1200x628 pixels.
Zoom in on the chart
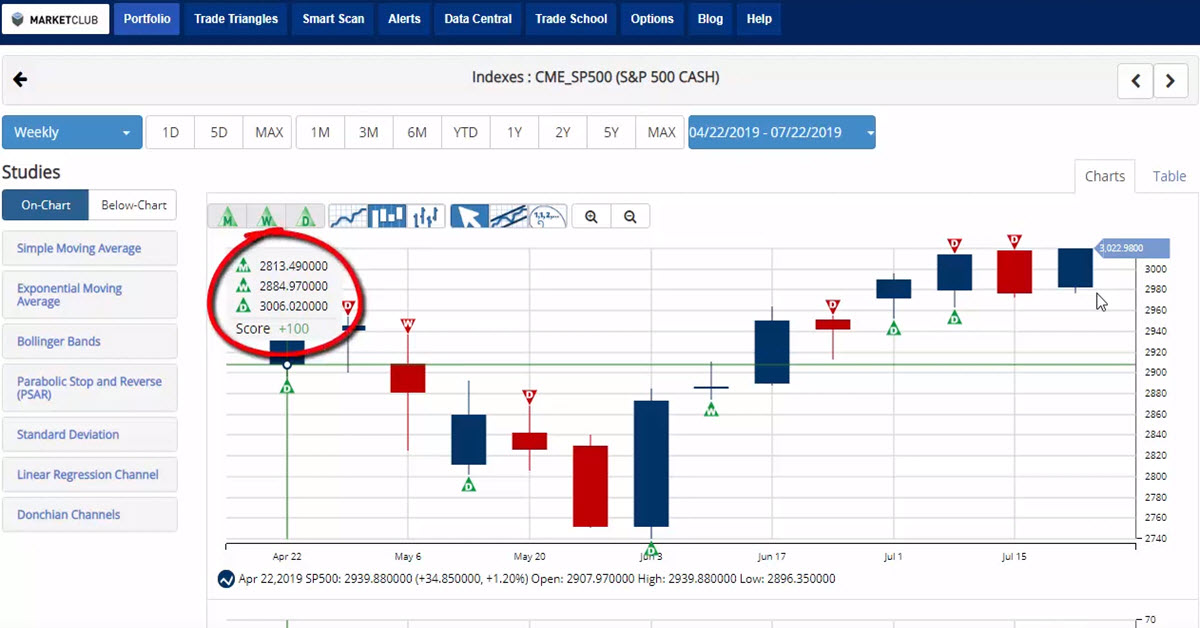591,215
